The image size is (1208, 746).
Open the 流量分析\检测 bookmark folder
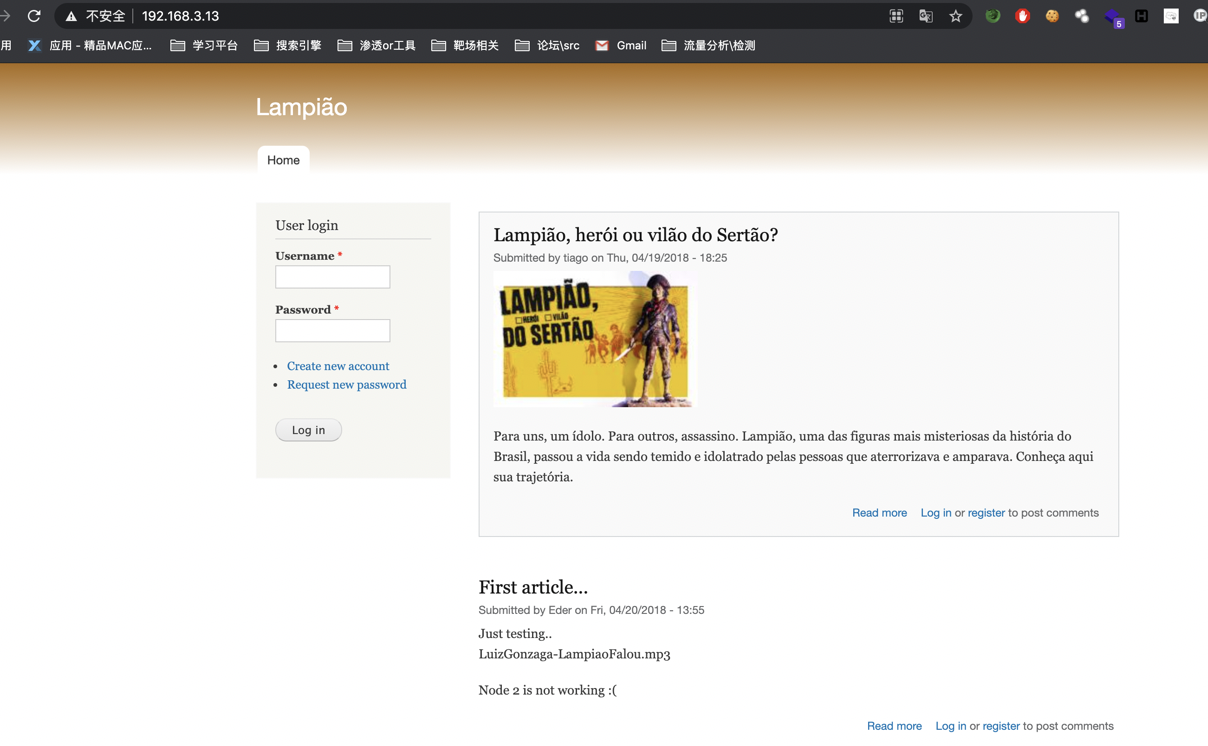709,45
